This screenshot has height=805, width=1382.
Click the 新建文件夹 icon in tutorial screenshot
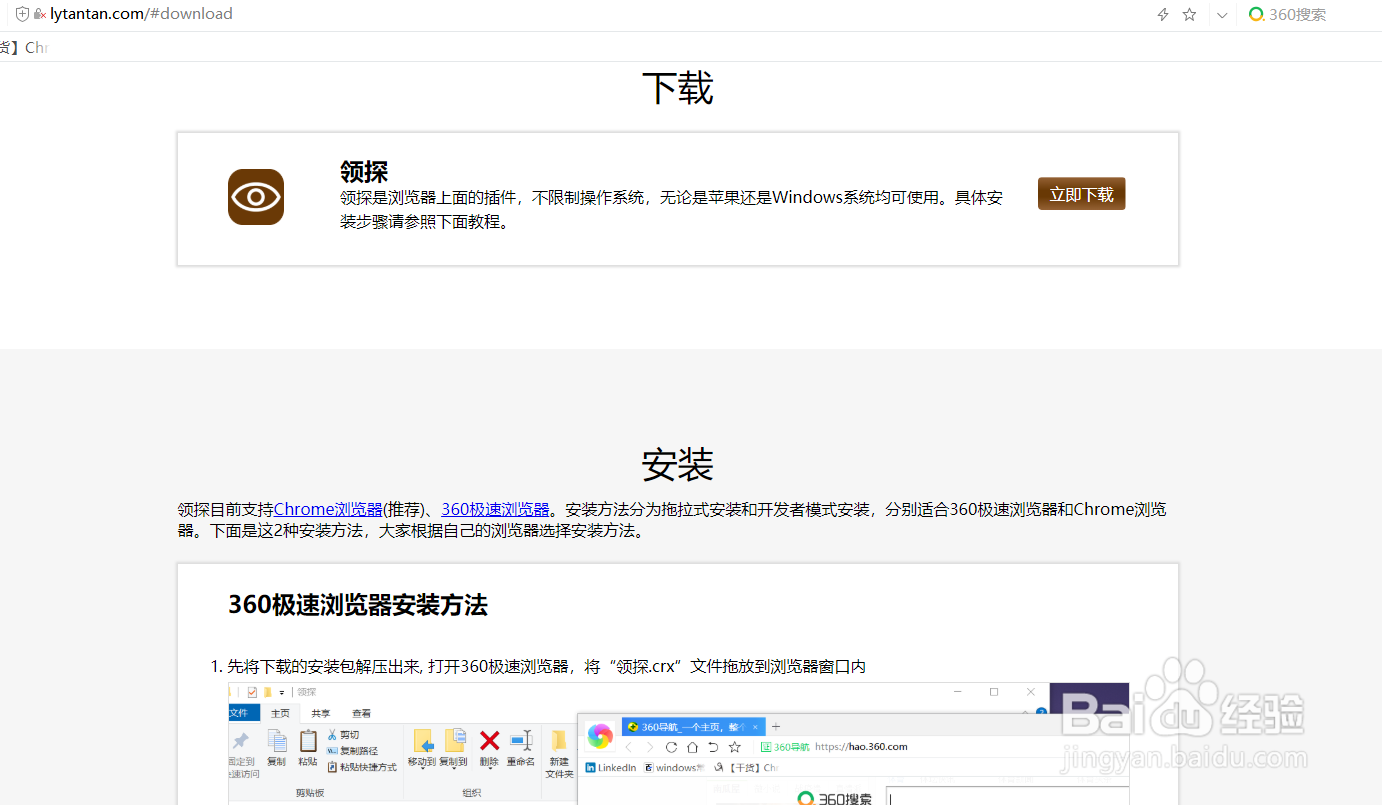558,741
